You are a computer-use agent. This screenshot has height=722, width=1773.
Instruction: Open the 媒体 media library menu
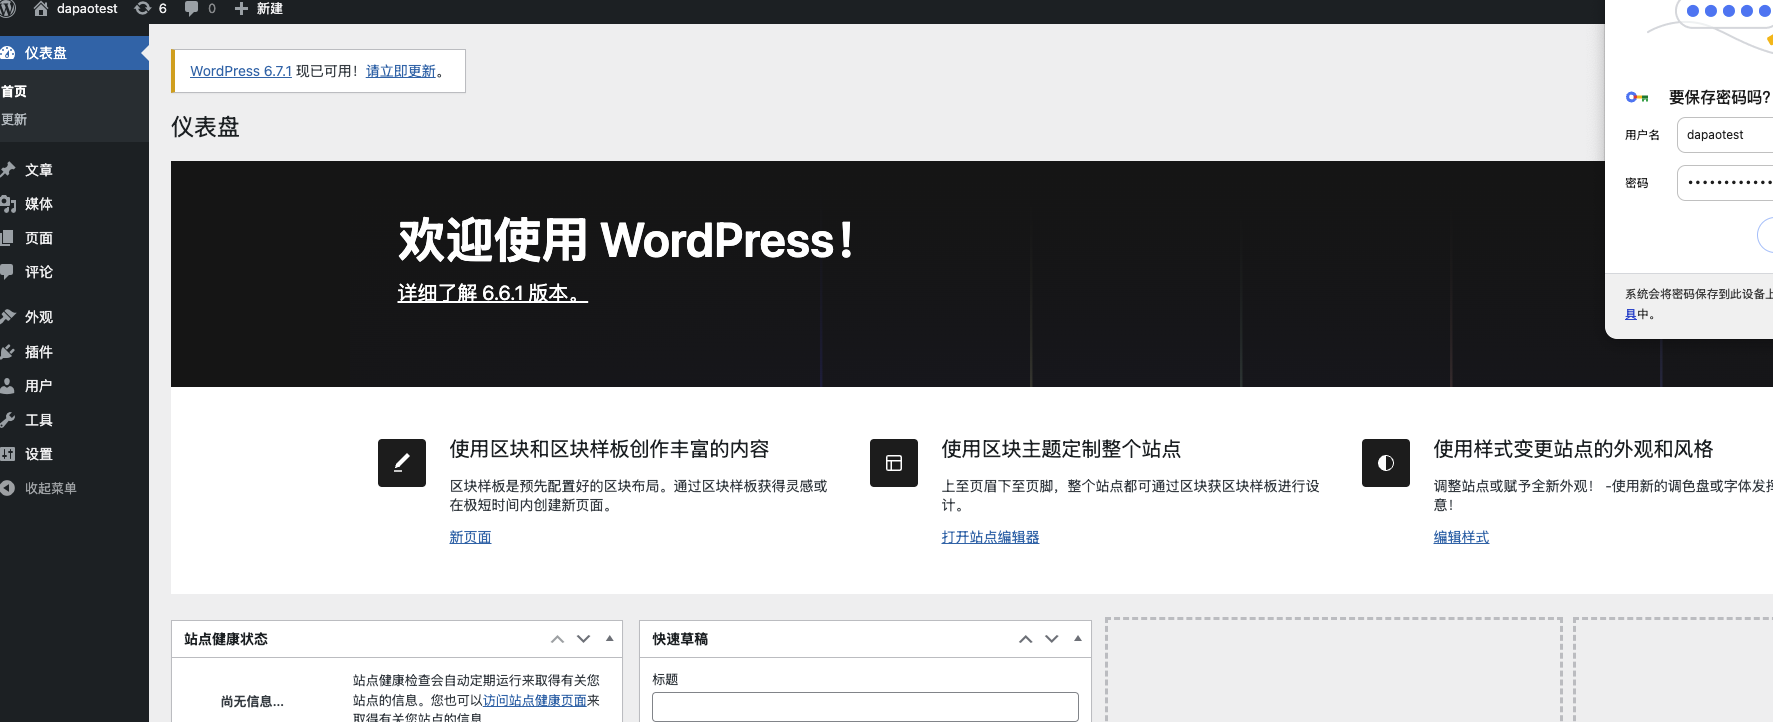click(74, 204)
